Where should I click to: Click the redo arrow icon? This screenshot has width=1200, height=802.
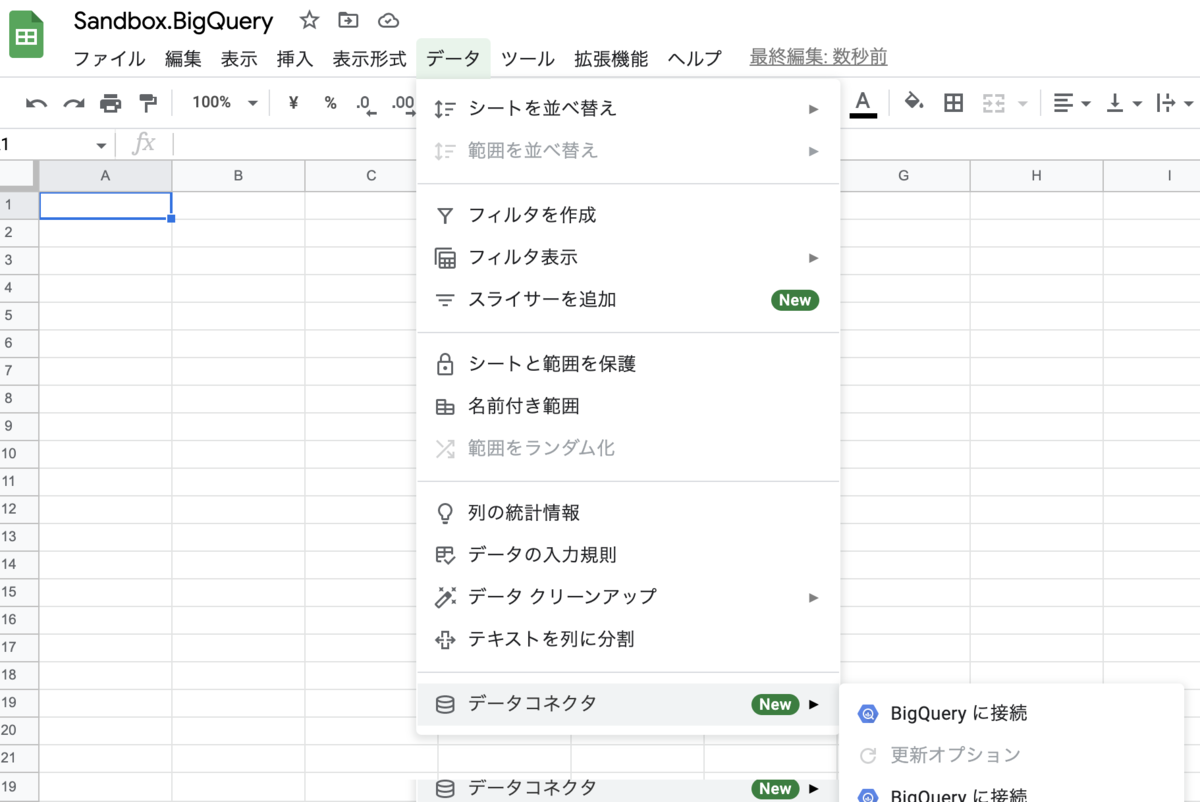pos(73,103)
